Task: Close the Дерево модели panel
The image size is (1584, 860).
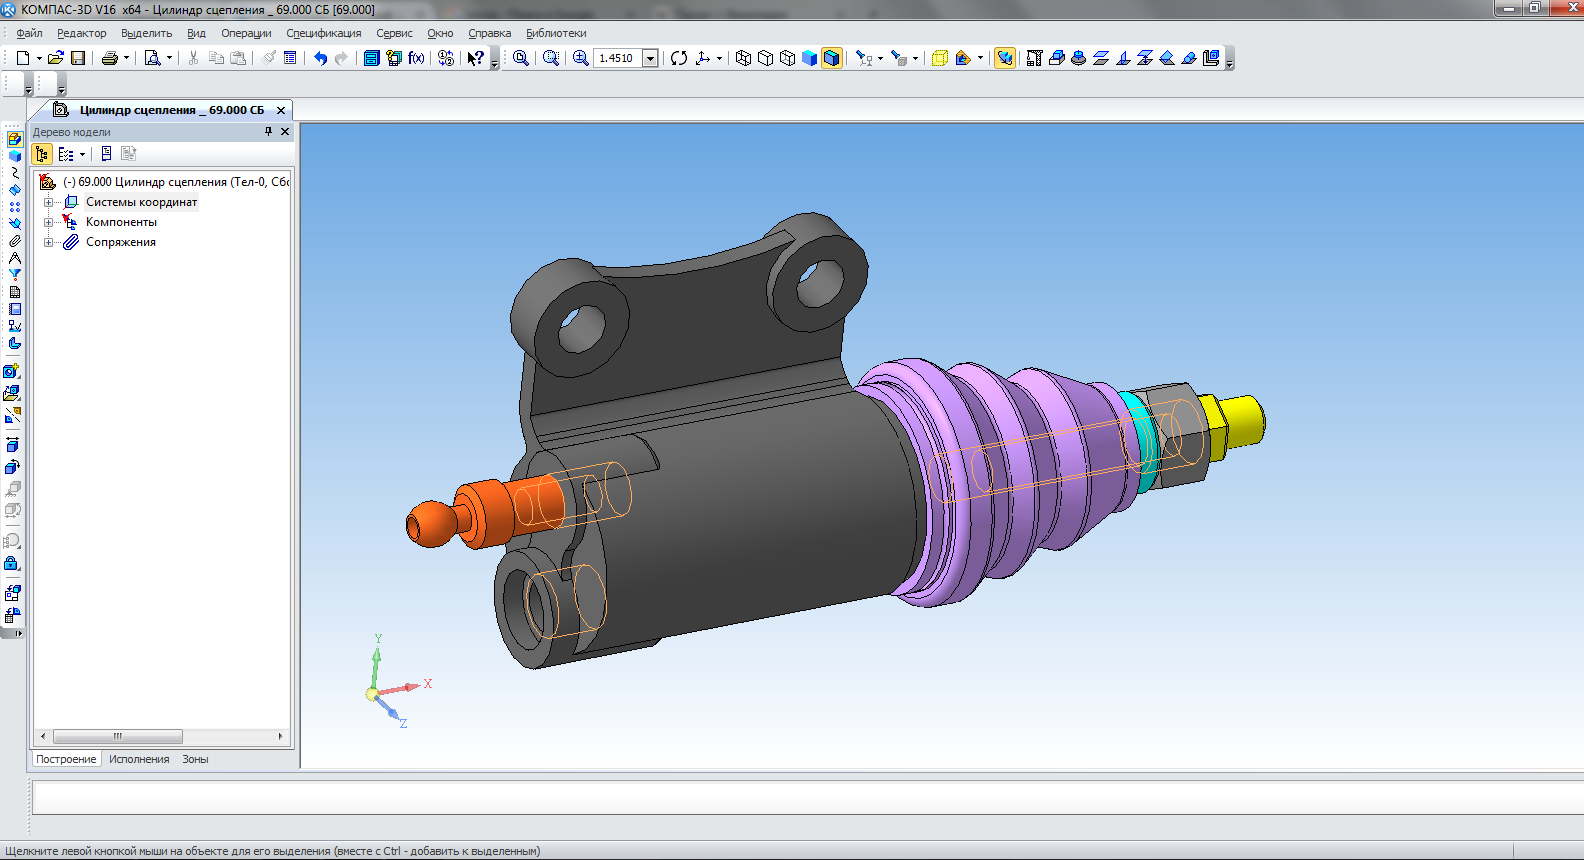Action: (x=285, y=131)
